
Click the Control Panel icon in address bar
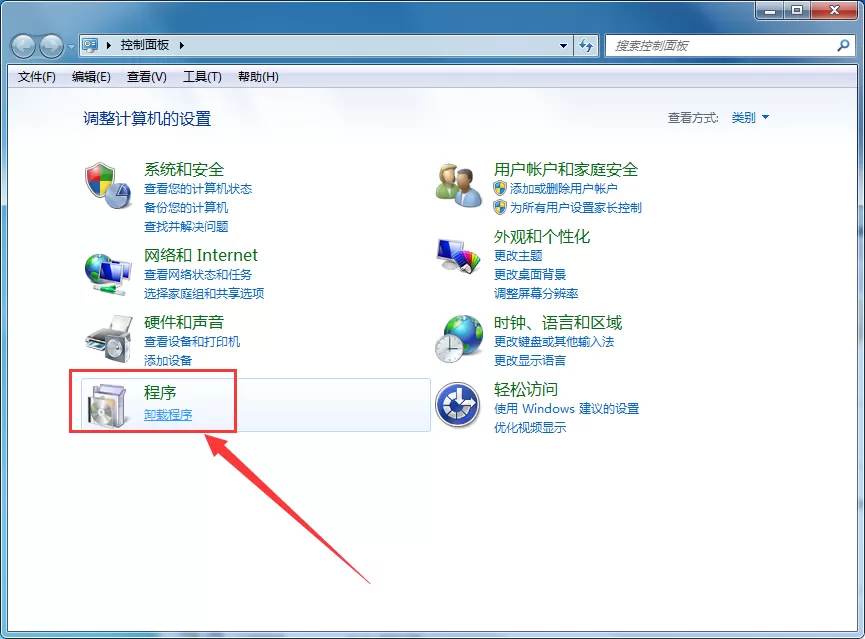tap(90, 45)
